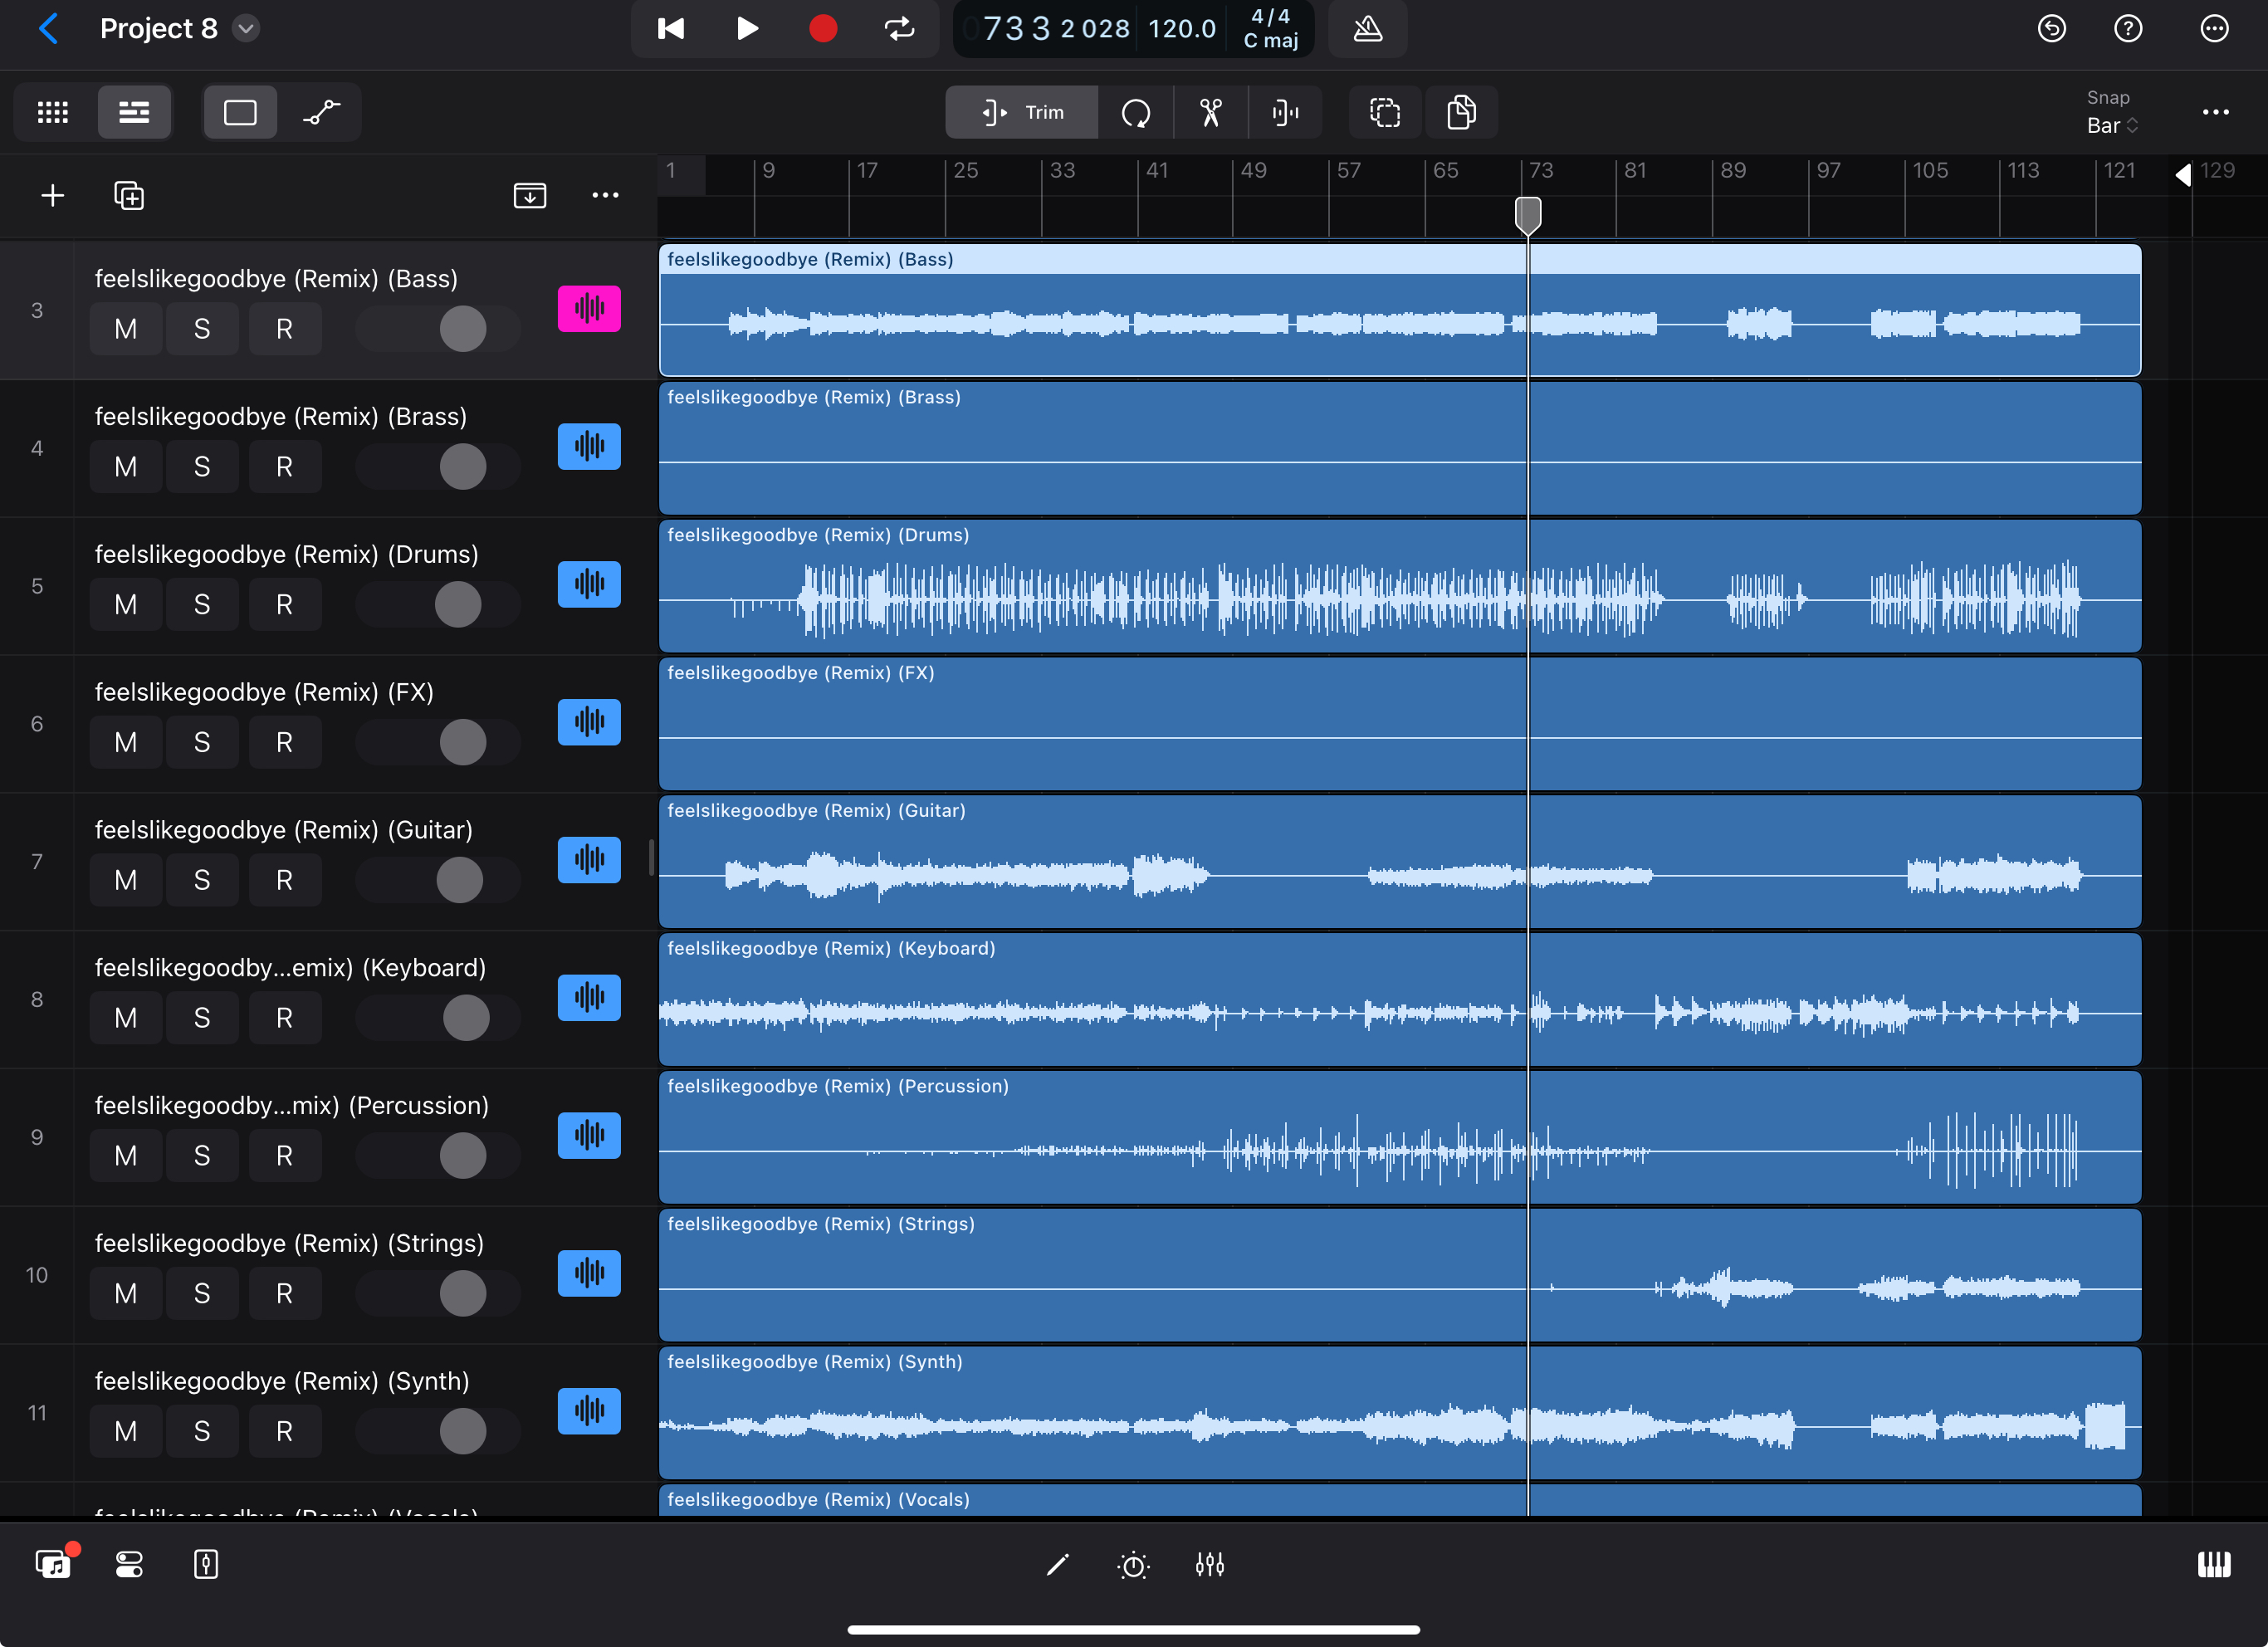This screenshot has height=1647, width=2268.
Task: Open the Browser icon with red badge
Action: point(54,1563)
